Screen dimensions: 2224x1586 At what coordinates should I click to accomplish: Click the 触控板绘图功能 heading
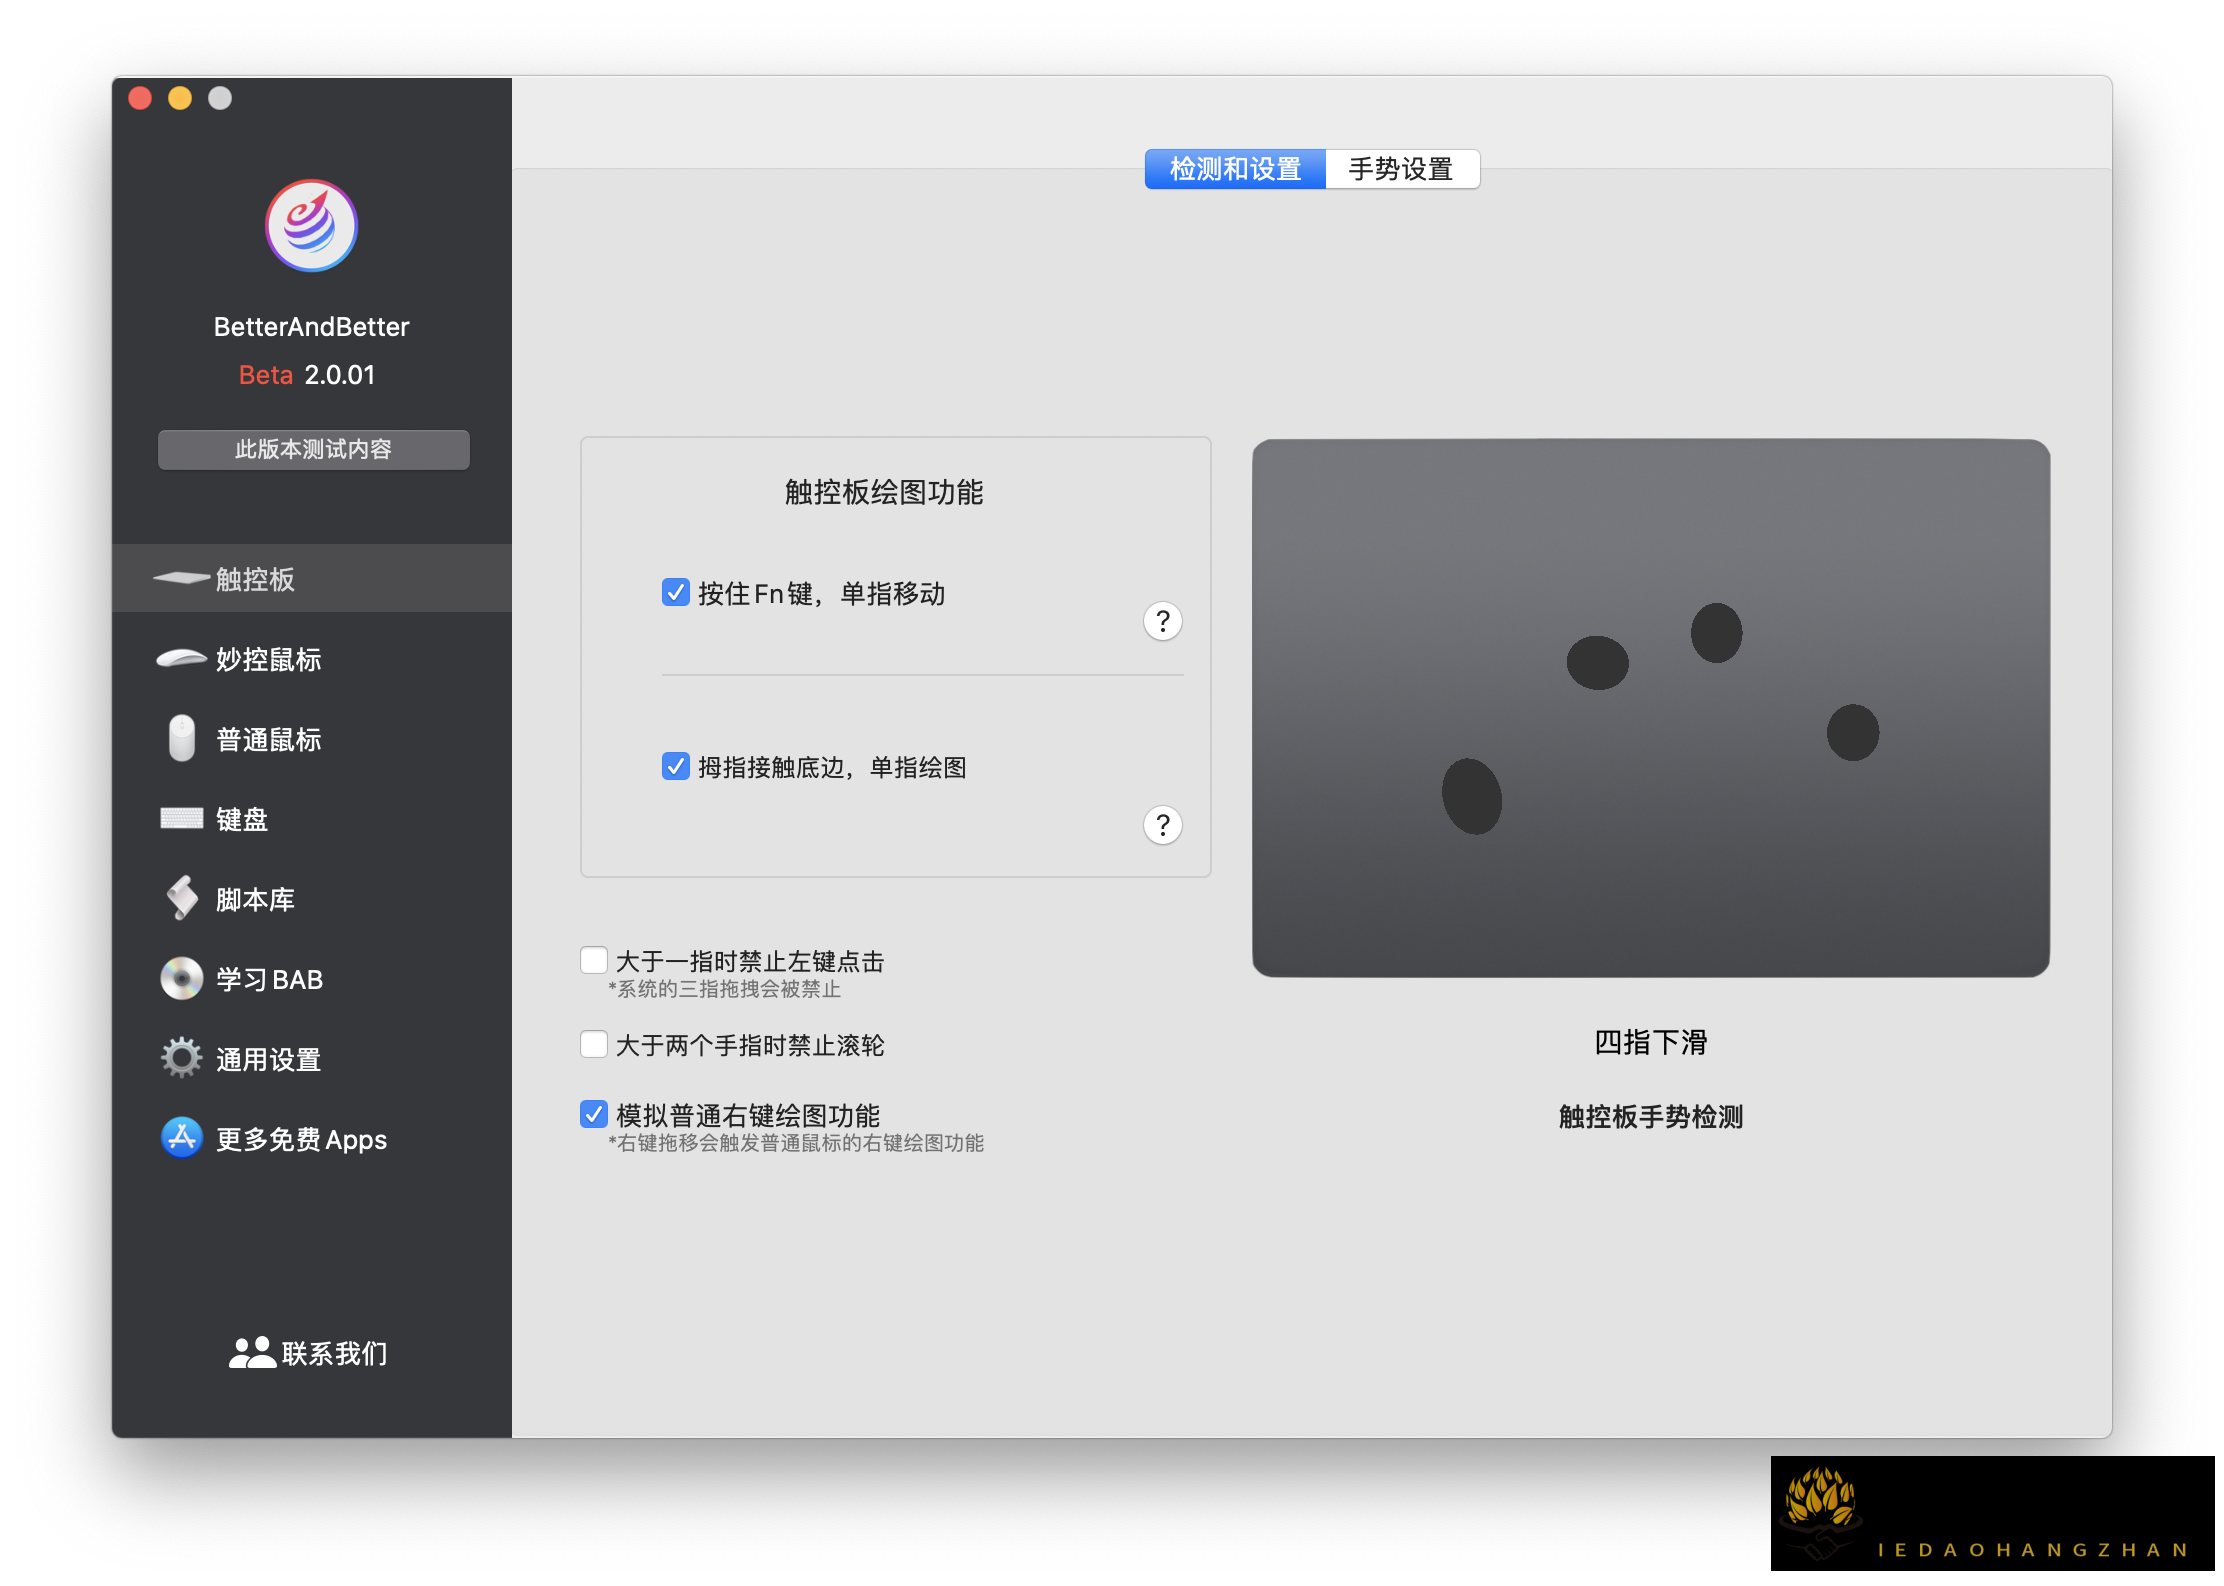(x=884, y=492)
